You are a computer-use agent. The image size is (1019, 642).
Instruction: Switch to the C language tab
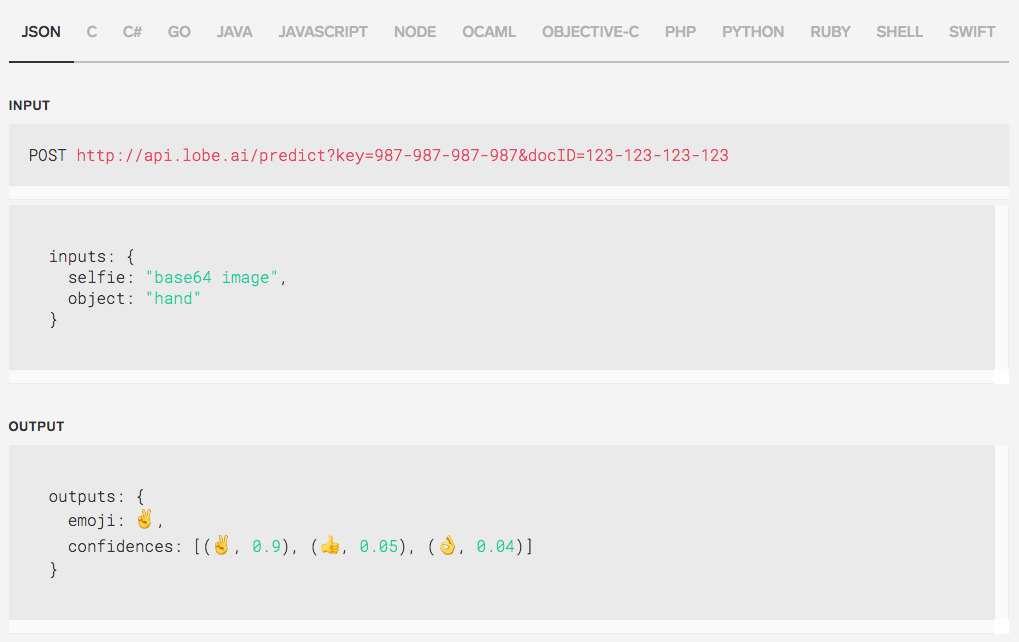[92, 32]
